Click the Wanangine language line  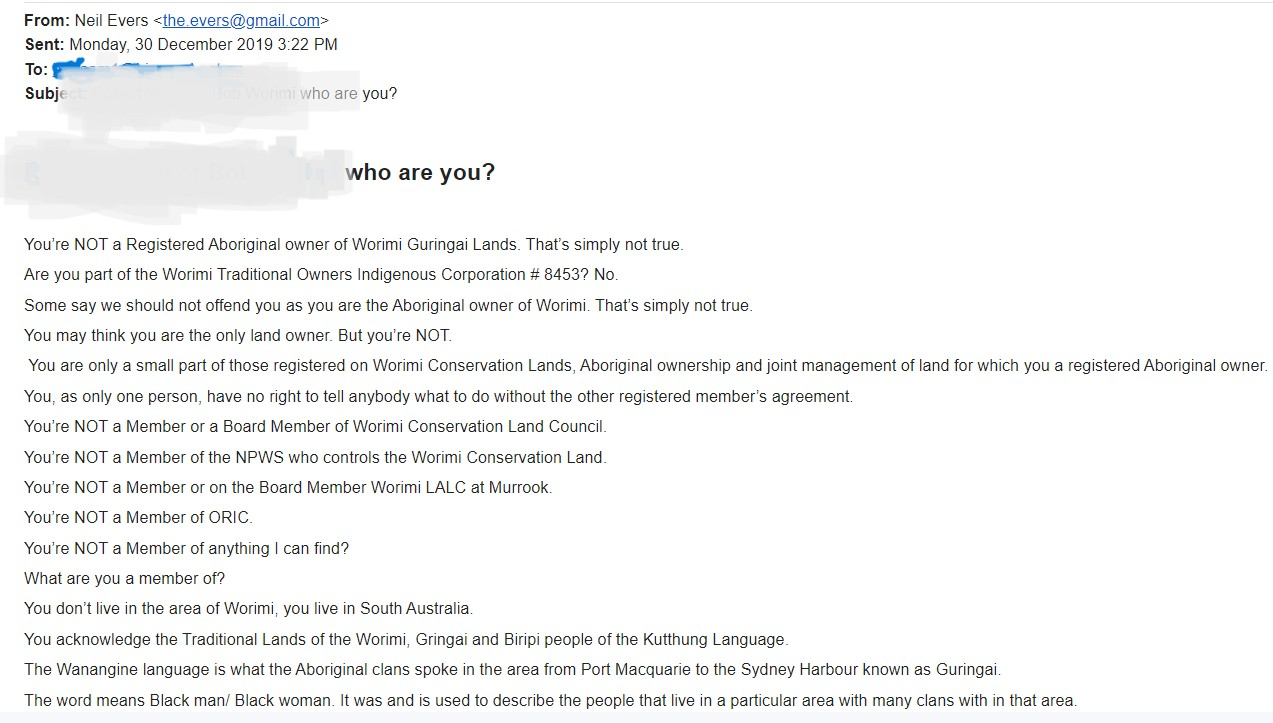coord(512,669)
